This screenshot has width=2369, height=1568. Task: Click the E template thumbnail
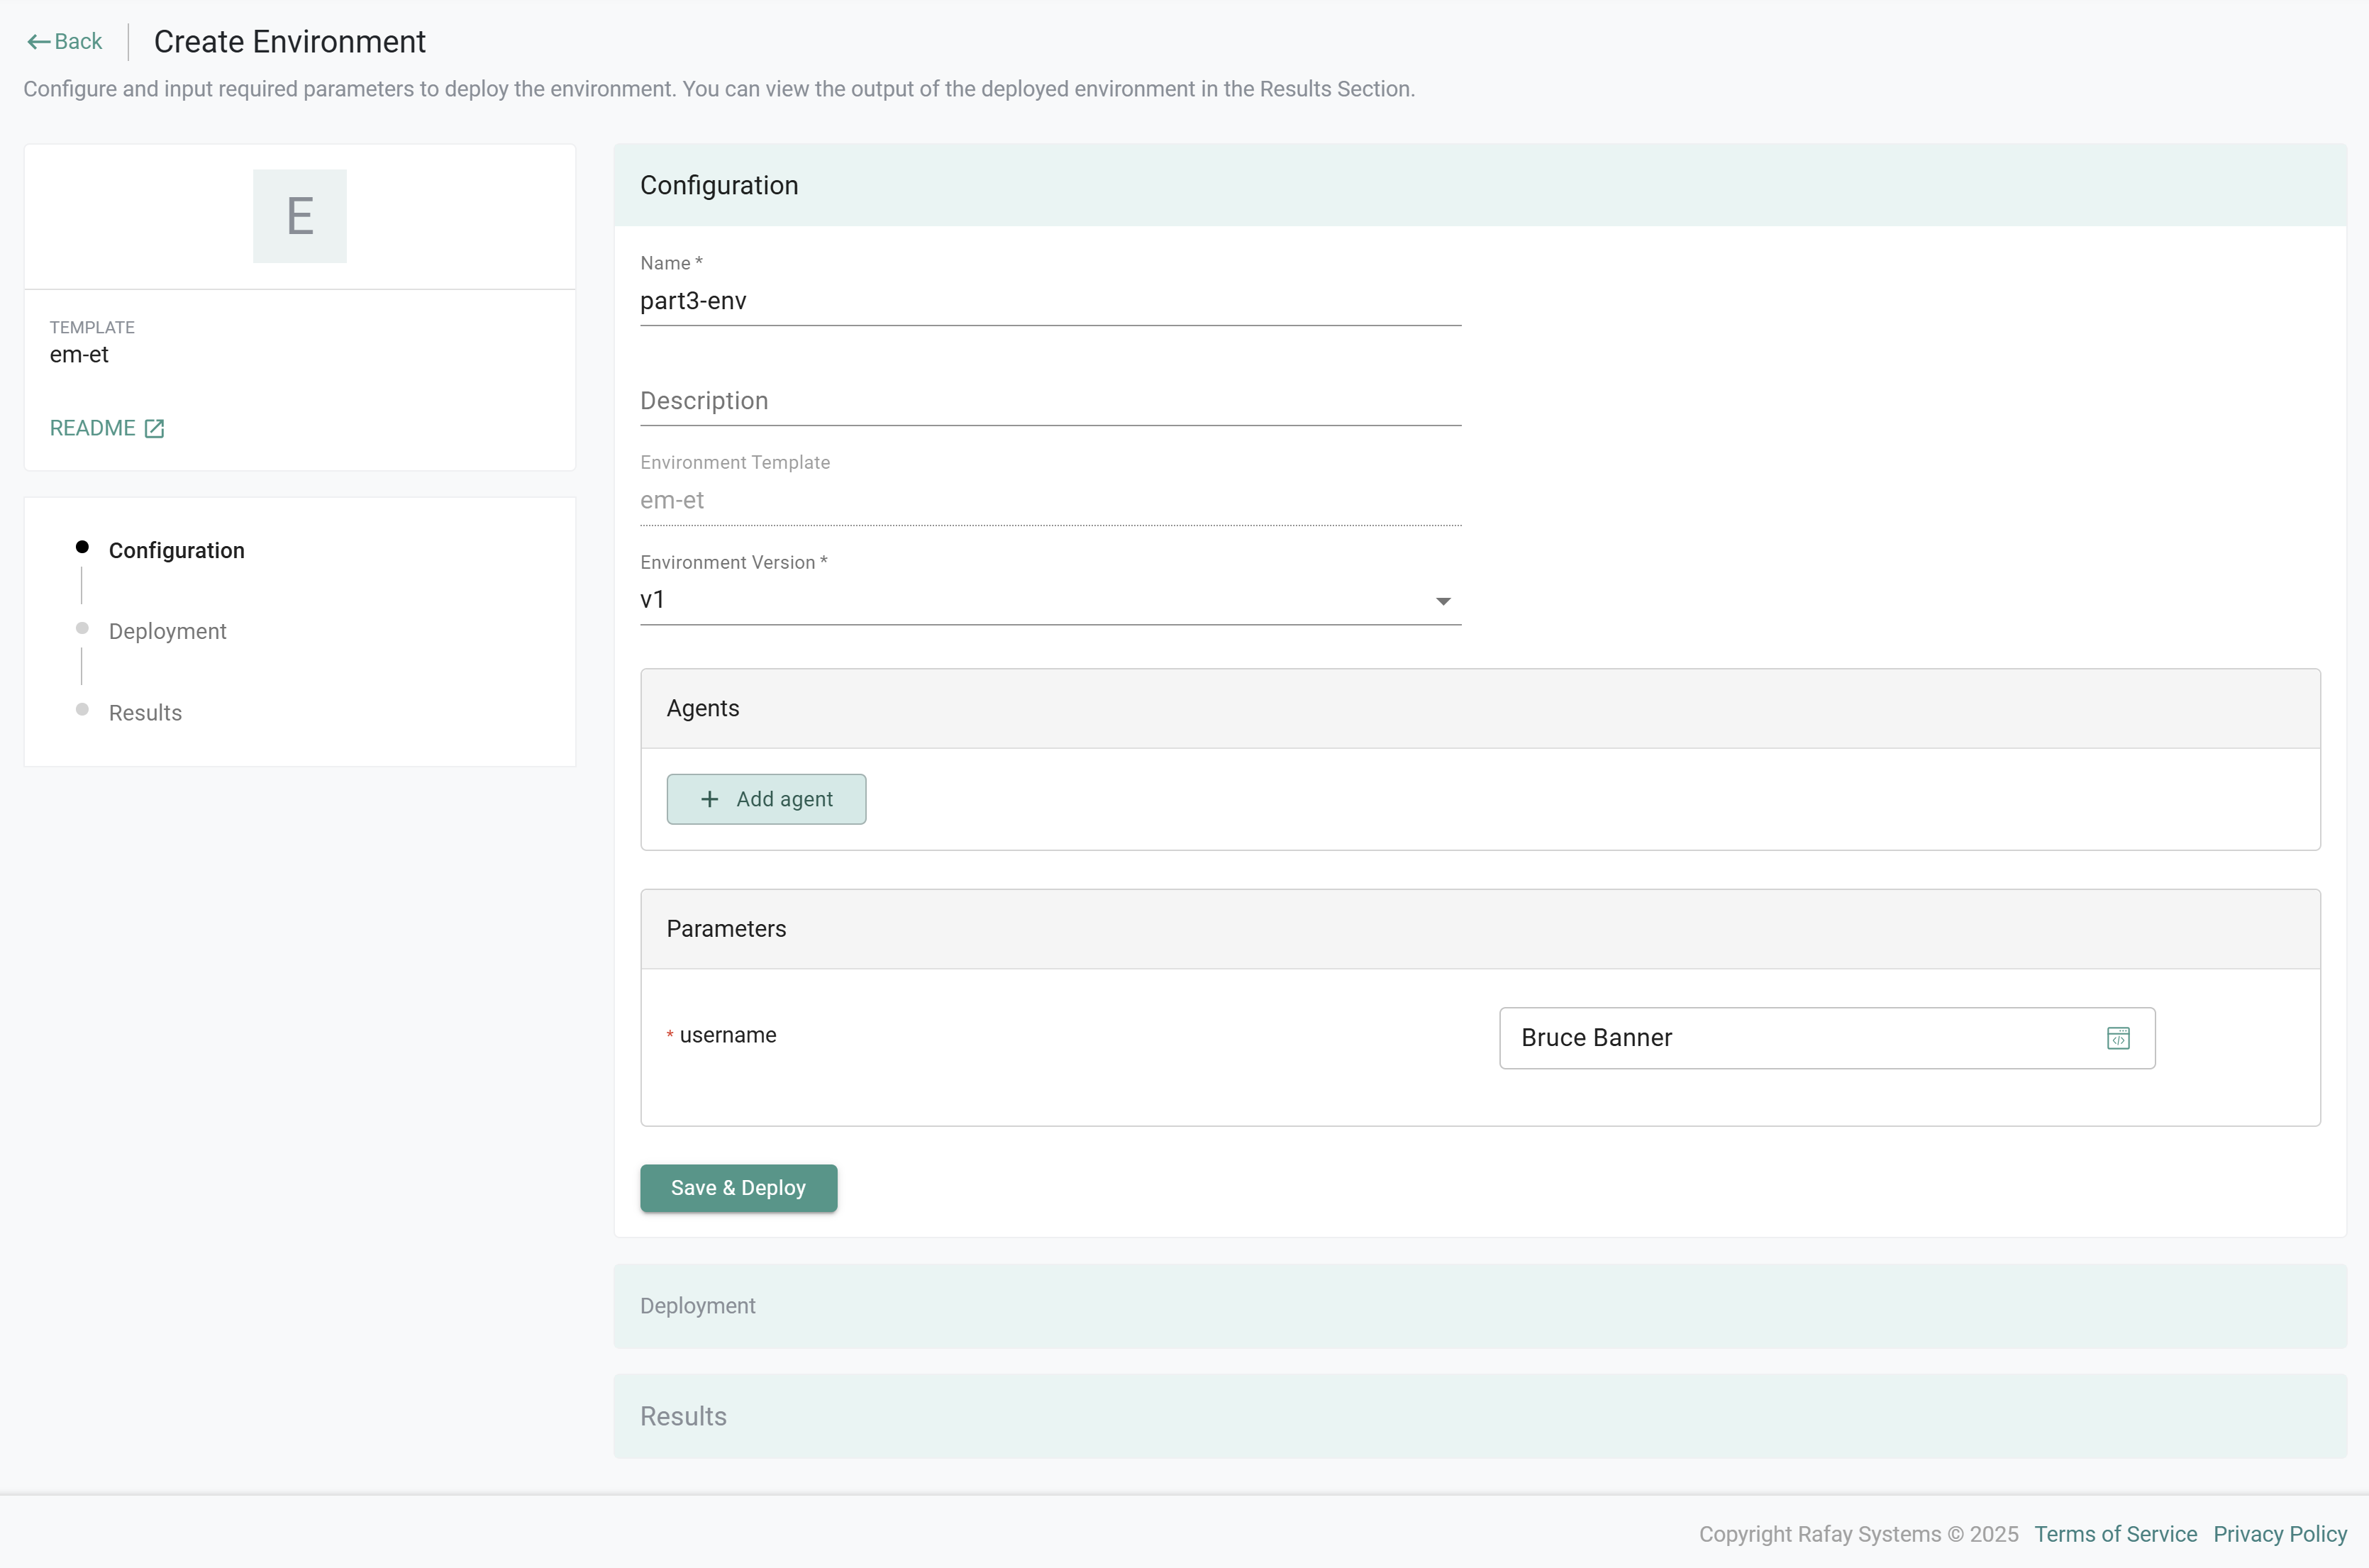(299, 216)
